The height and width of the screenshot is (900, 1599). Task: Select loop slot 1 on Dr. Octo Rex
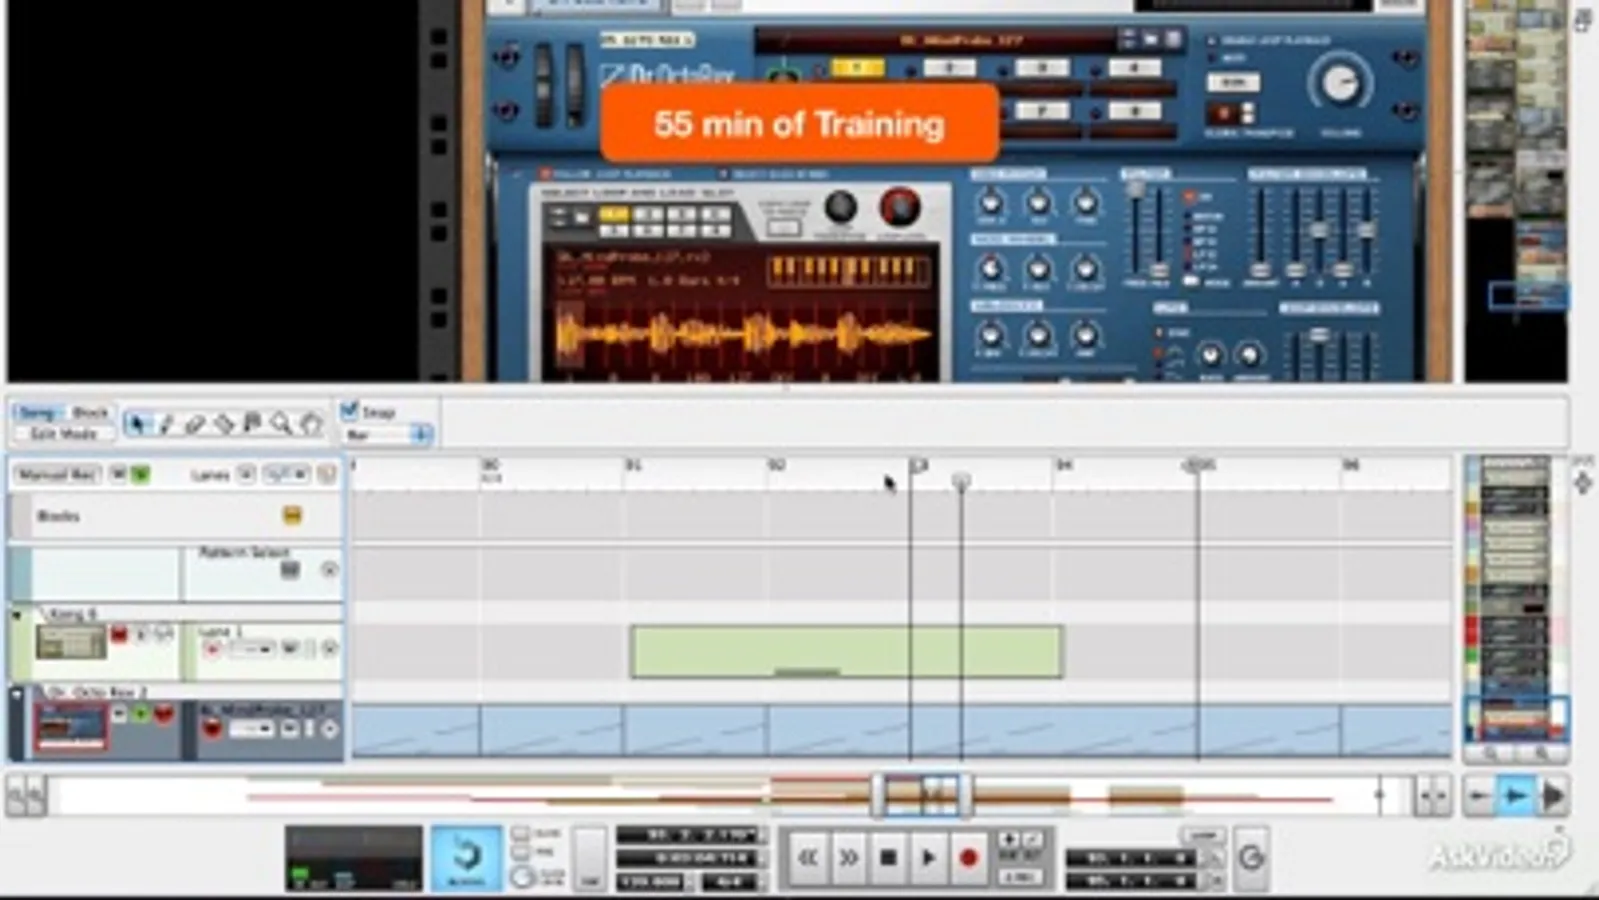(857, 68)
